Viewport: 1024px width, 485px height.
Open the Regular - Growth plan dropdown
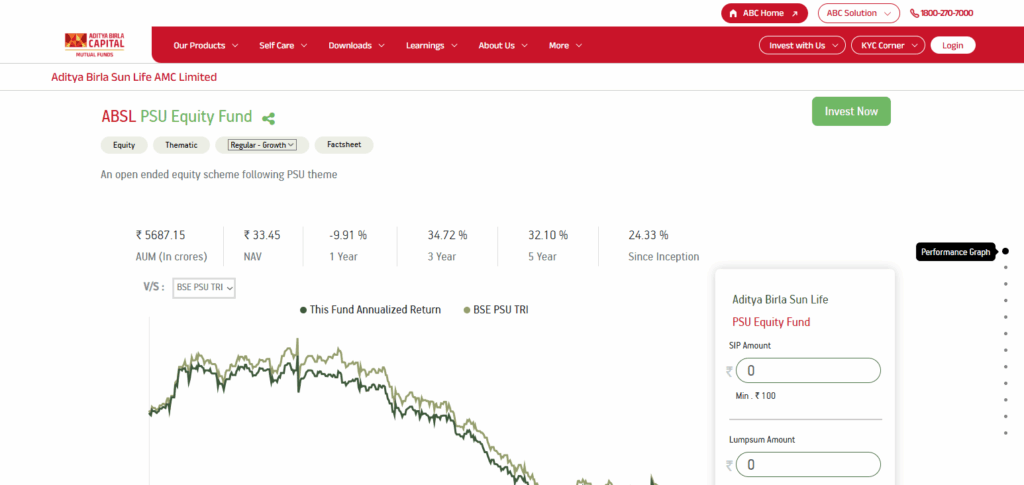click(x=262, y=145)
